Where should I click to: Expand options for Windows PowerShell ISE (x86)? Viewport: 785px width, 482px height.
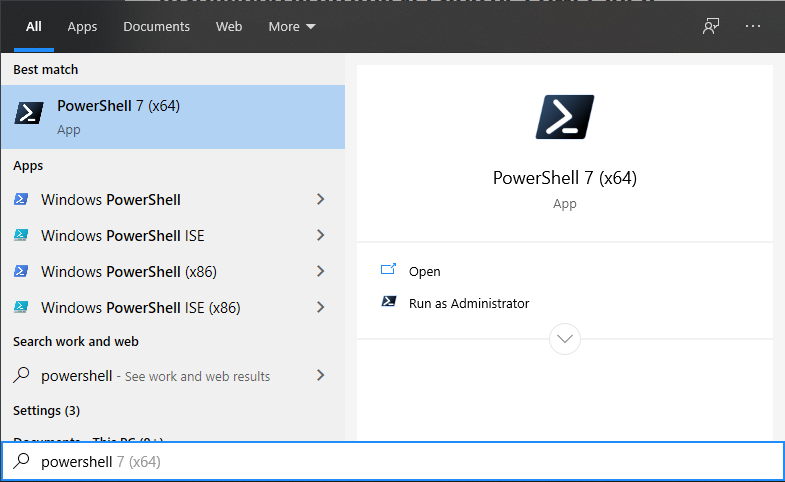coord(320,307)
